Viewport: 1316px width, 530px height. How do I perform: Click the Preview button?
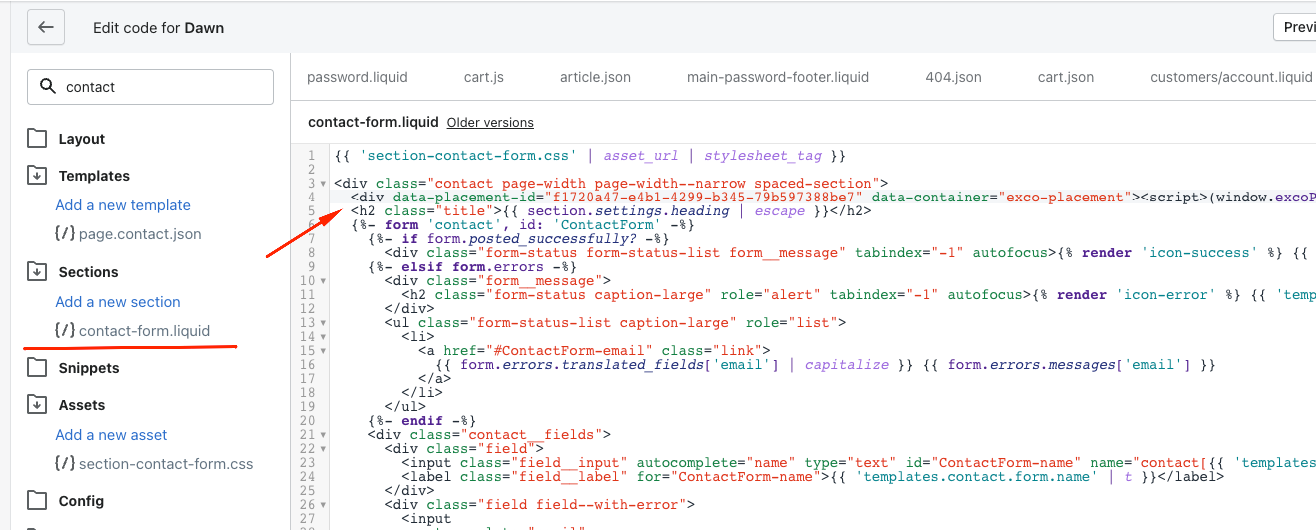point(1295,27)
